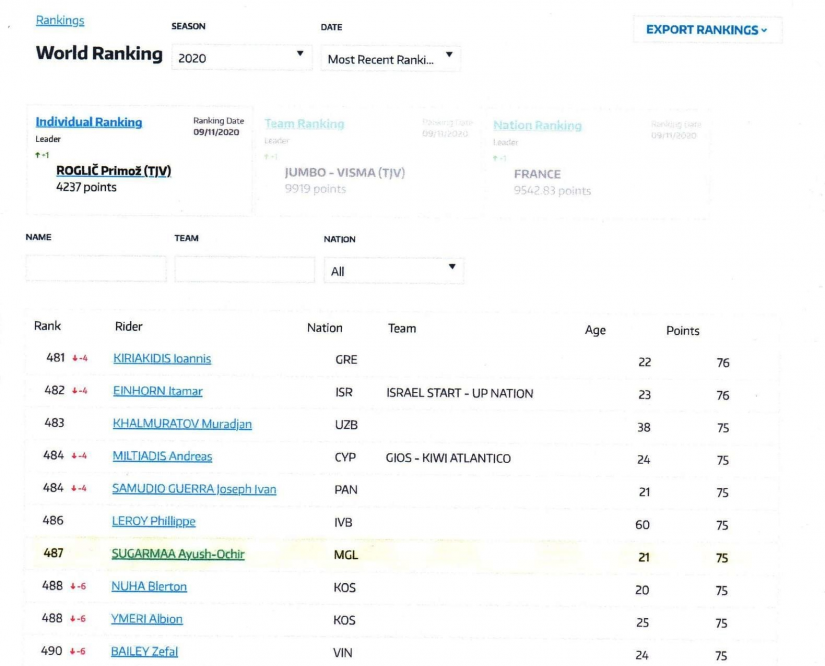825x666 pixels.
Task: Click the 4237 points leader total
Action: [86, 187]
